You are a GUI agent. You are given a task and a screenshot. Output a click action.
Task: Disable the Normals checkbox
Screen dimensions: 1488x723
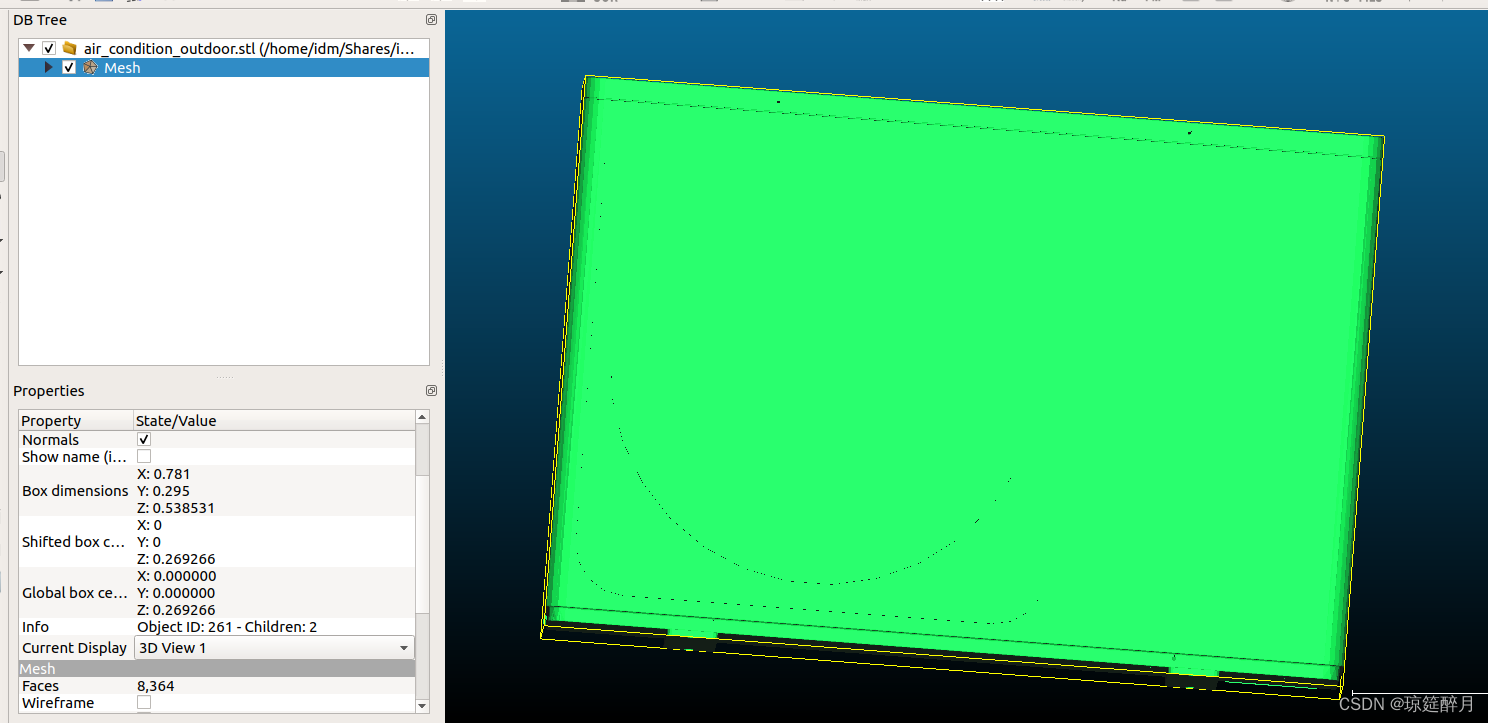tap(144, 440)
